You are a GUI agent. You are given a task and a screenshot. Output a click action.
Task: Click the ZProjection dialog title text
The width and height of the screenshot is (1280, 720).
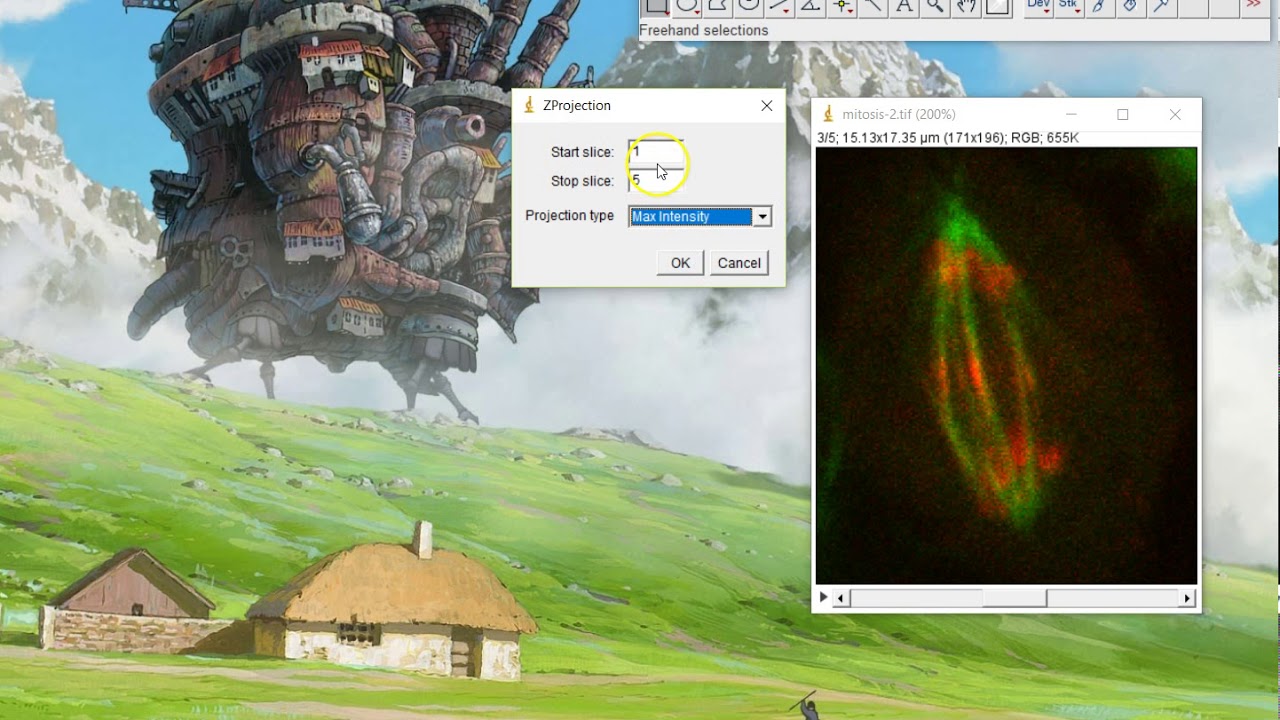[577, 106]
